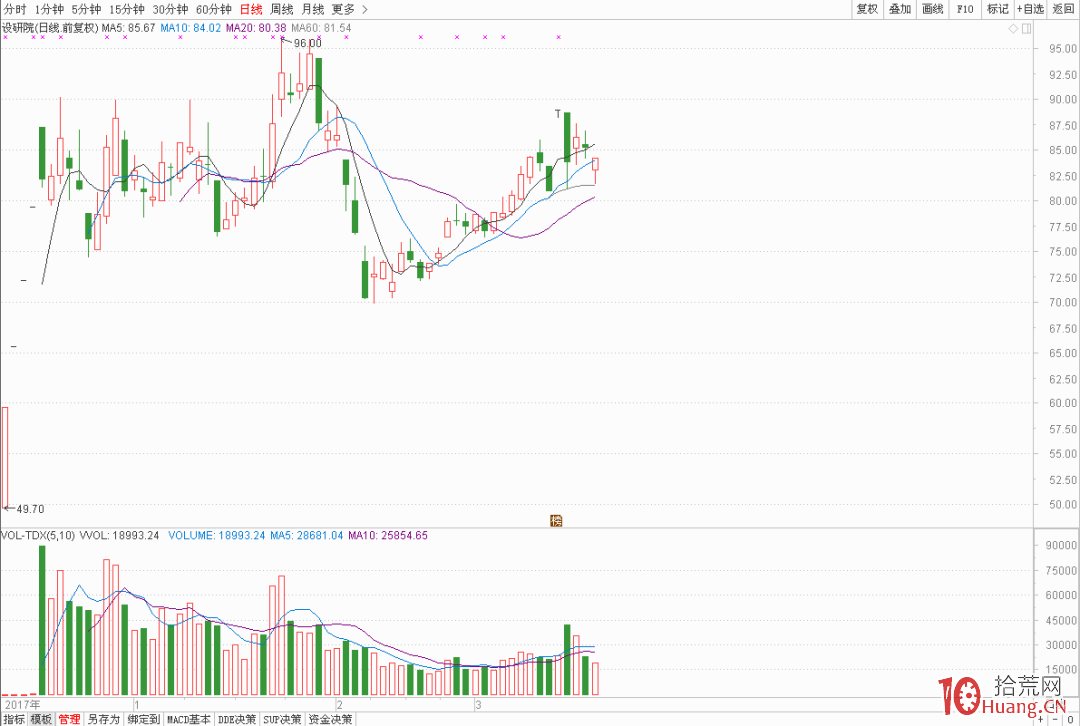Select the 15分钟 period tab
The height and width of the screenshot is (726, 1080).
pyautogui.click(x=127, y=9)
